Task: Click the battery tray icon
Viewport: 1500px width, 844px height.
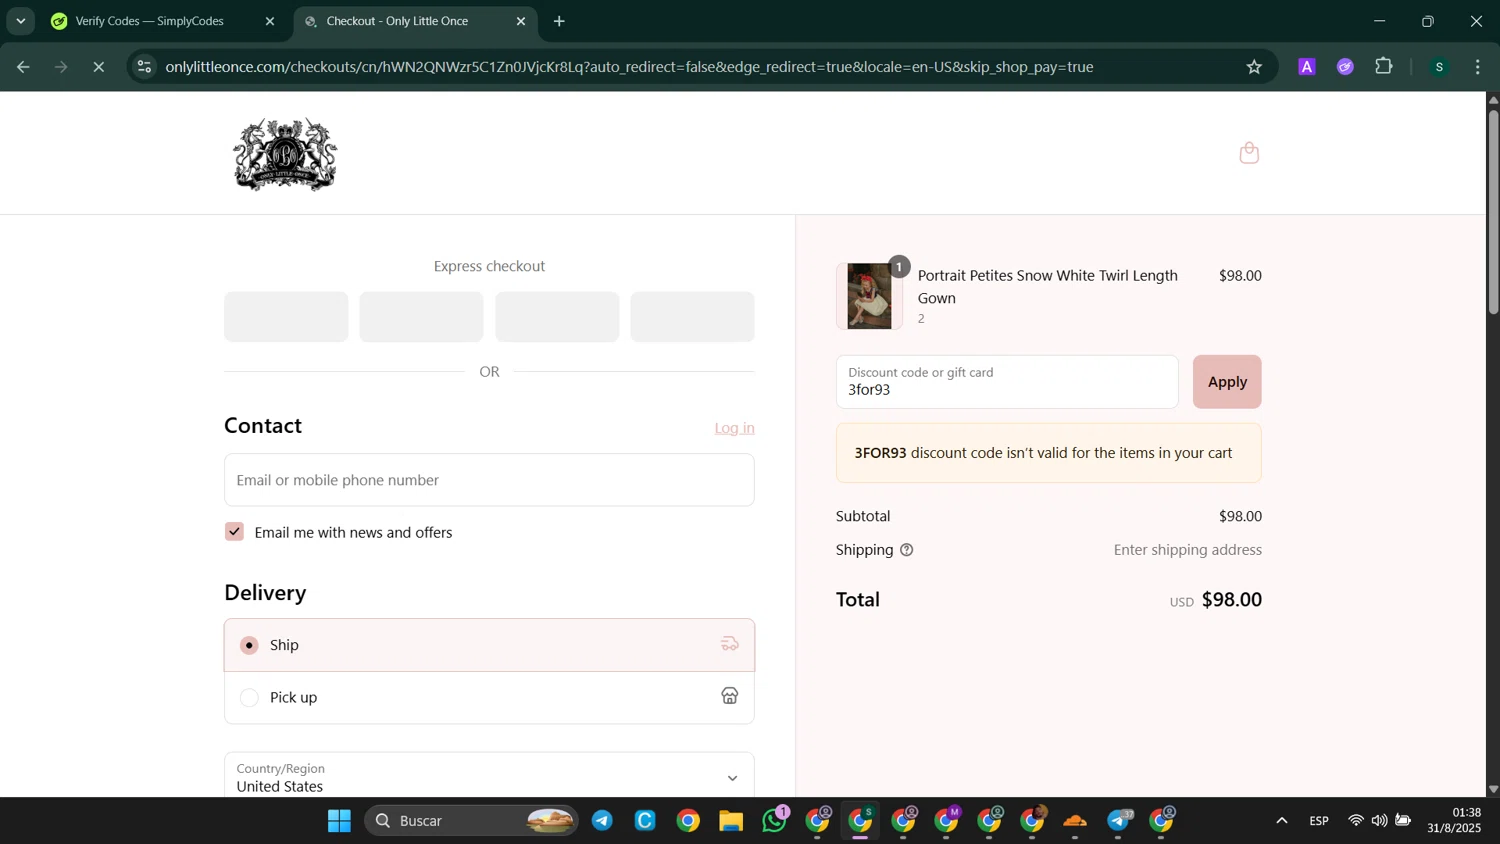Action: coord(1403,821)
